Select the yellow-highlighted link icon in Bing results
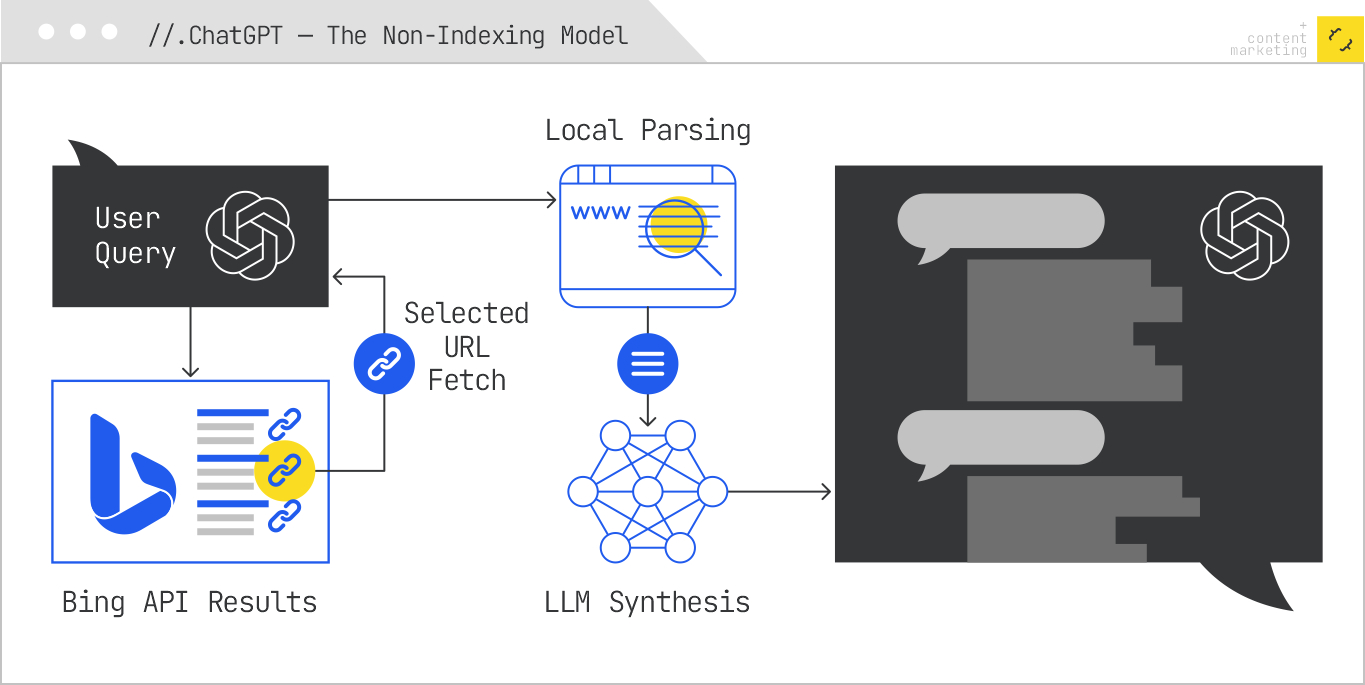1365x685 pixels. coord(285,469)
